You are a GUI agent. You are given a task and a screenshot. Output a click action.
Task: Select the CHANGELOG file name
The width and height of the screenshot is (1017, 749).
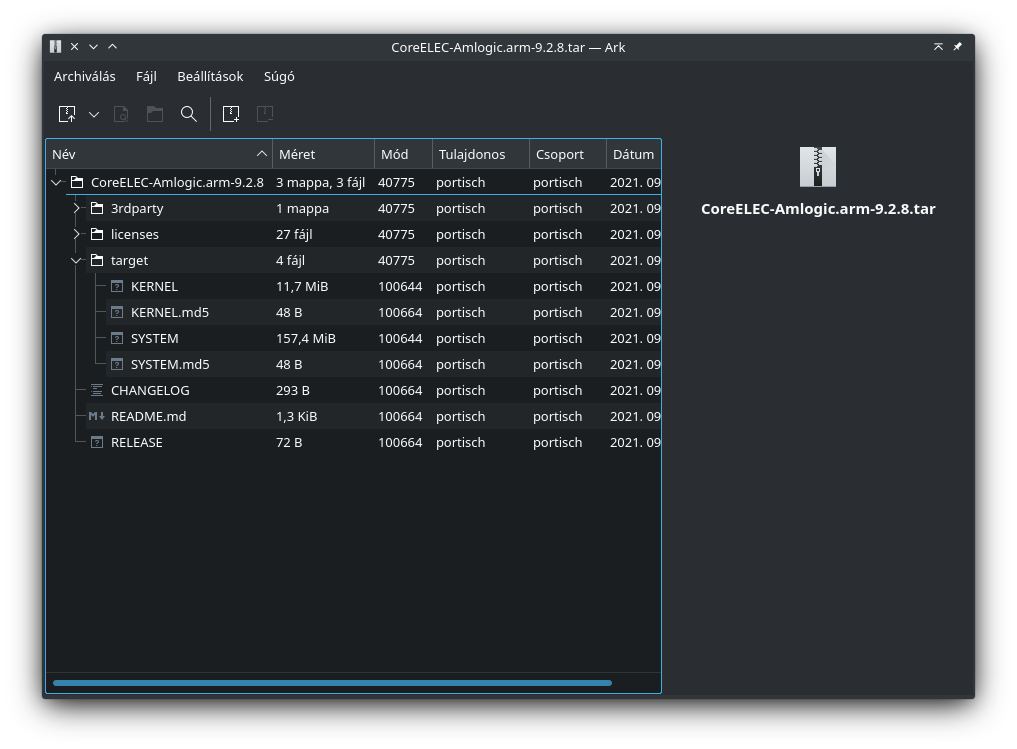tap(150, 390)
